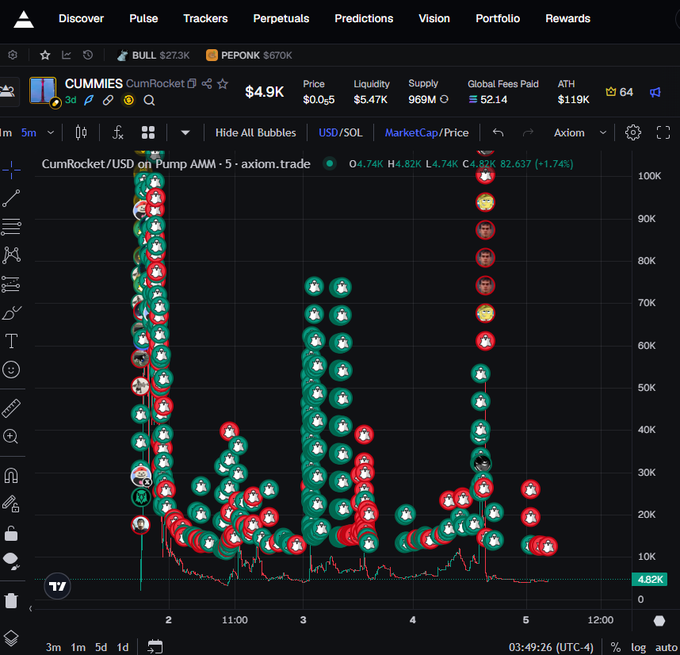Select the horizontal lines Fibonacci tool
680x655 pixels.
tap(11, 227)
